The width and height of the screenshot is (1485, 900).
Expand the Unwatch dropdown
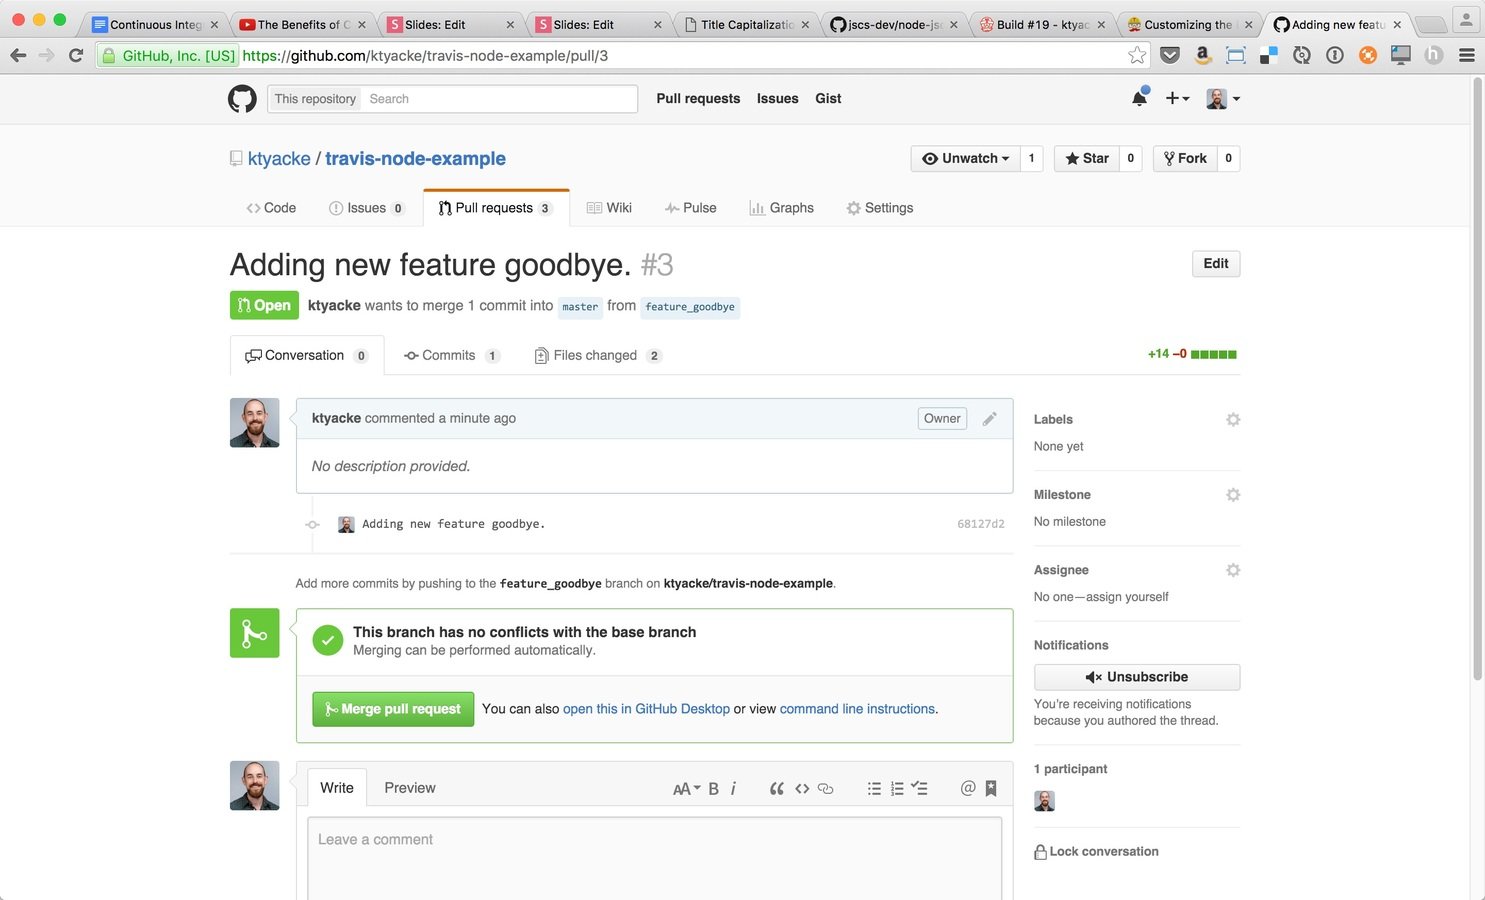[965, 158]
